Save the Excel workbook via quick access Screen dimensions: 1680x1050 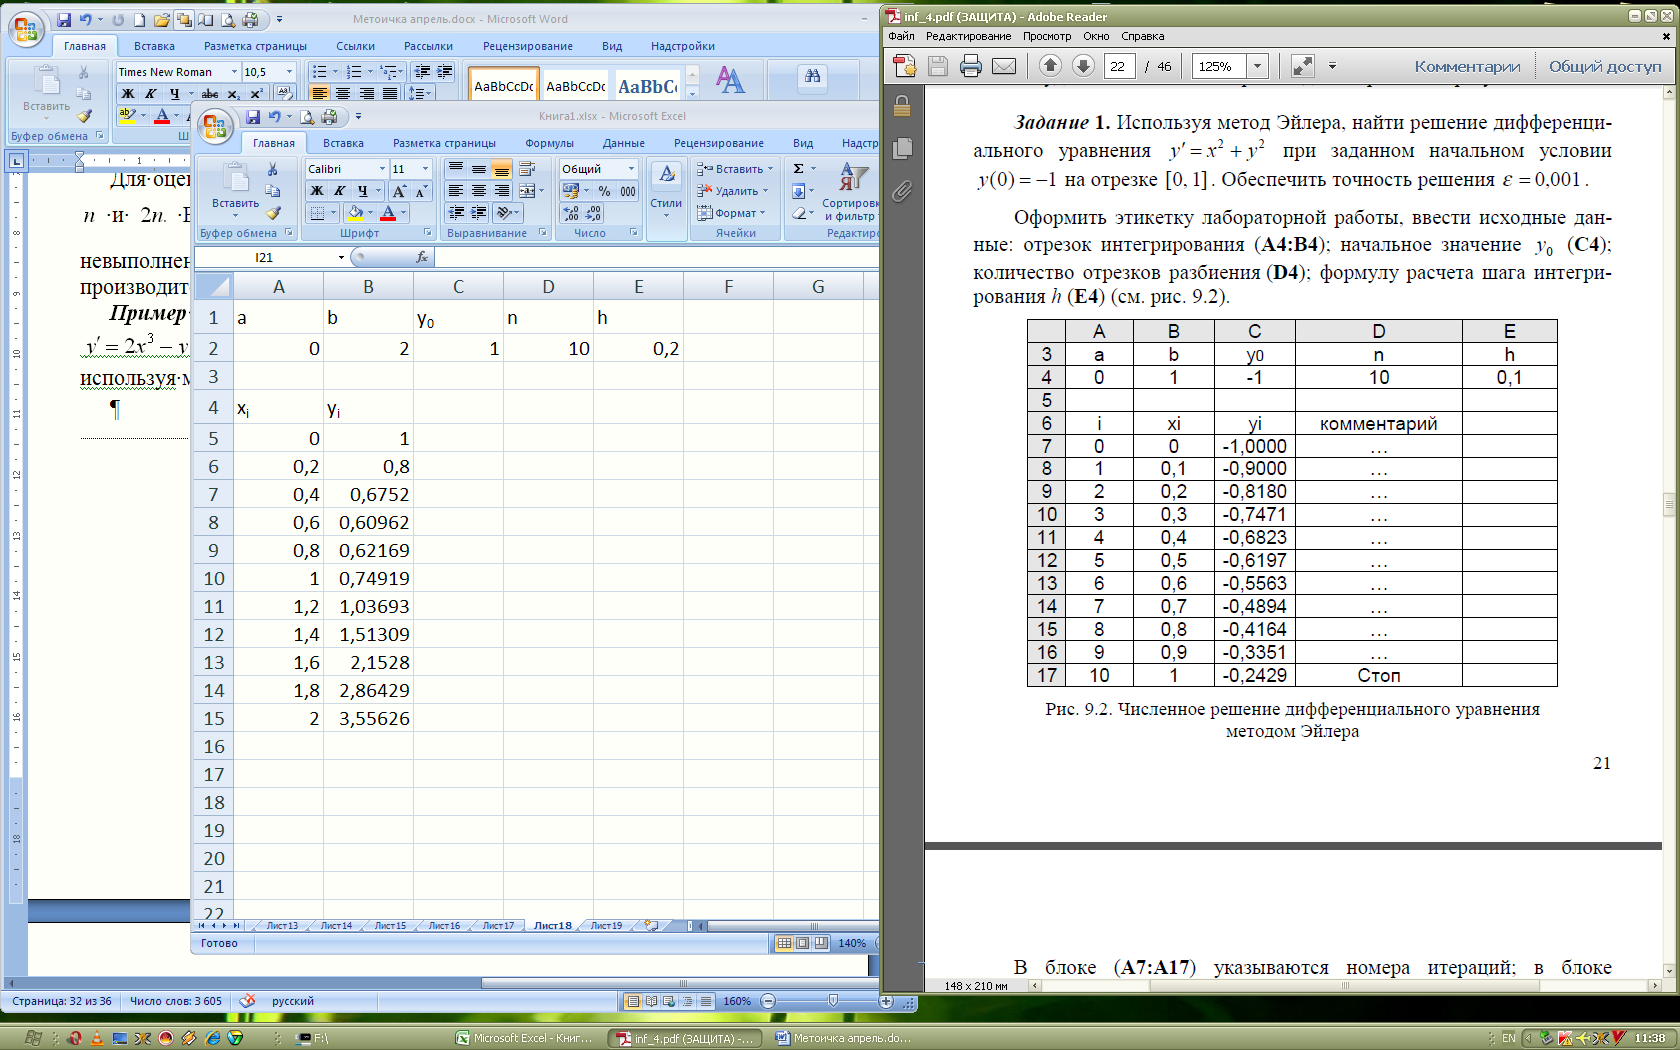(x=253, y=117)
